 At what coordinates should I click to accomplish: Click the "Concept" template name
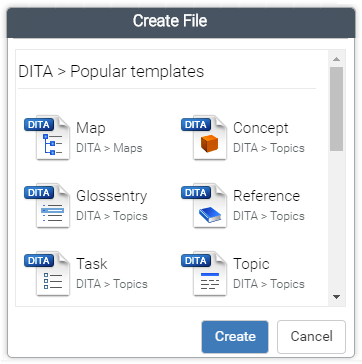click(x=261, y=128)
